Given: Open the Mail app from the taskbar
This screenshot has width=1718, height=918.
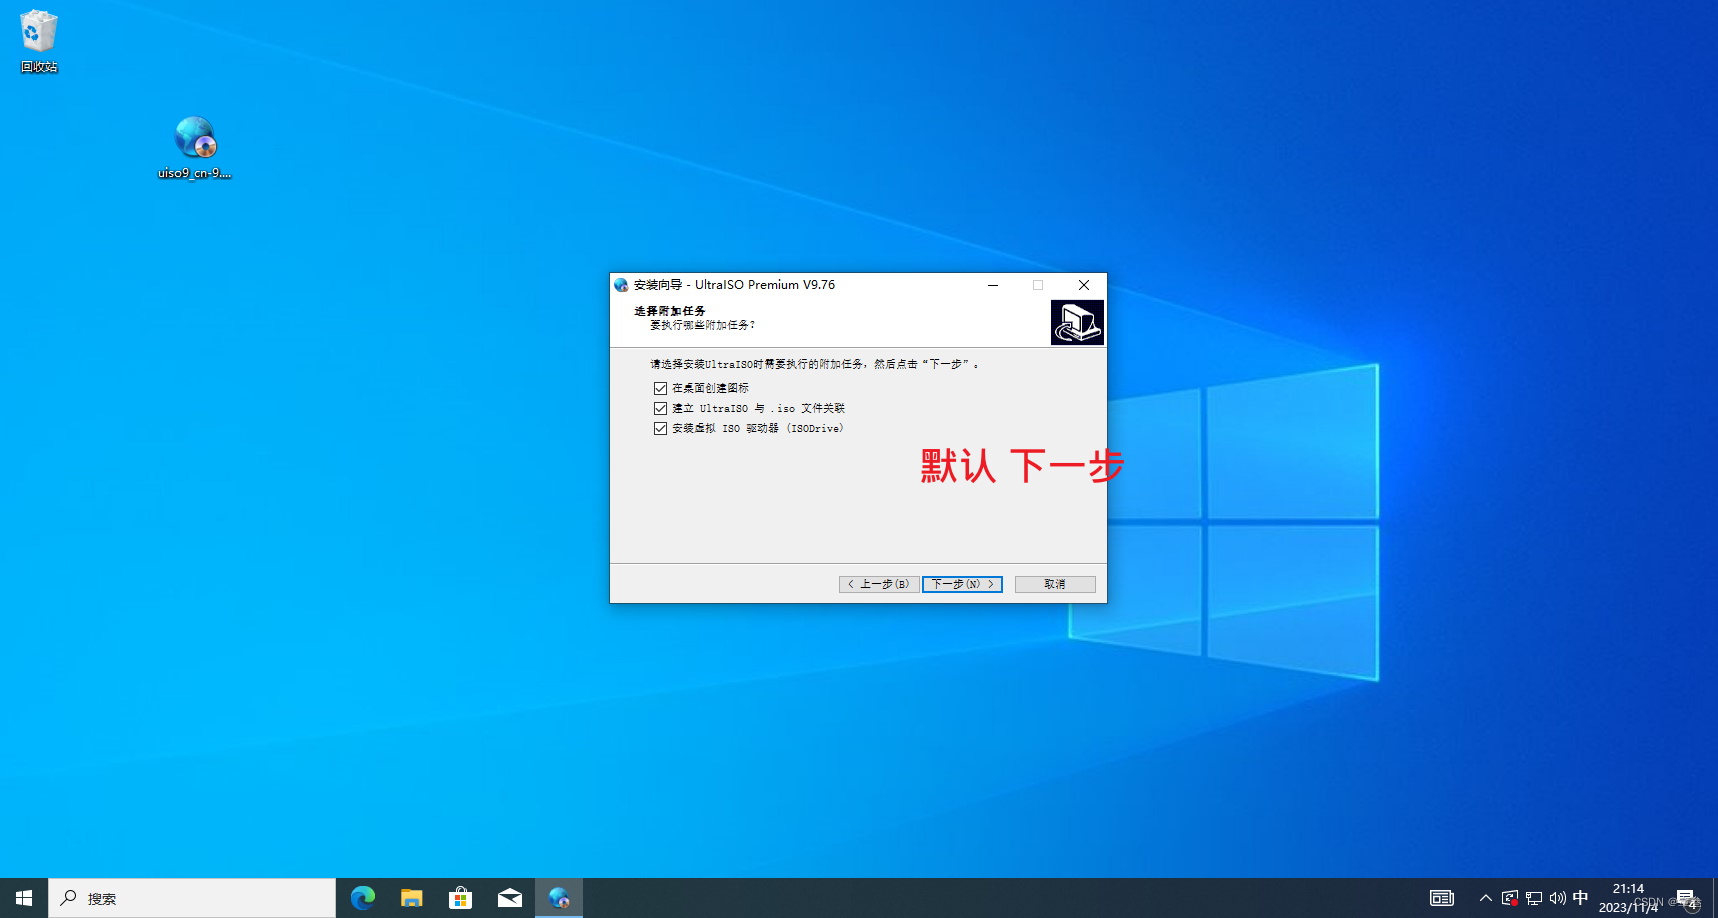Looking at the screenshot, I should [510, 898].
